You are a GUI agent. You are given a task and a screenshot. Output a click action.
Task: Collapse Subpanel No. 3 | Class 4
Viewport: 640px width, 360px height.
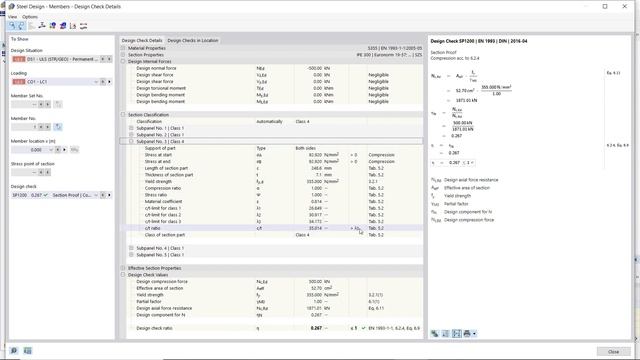pos(131,141)
